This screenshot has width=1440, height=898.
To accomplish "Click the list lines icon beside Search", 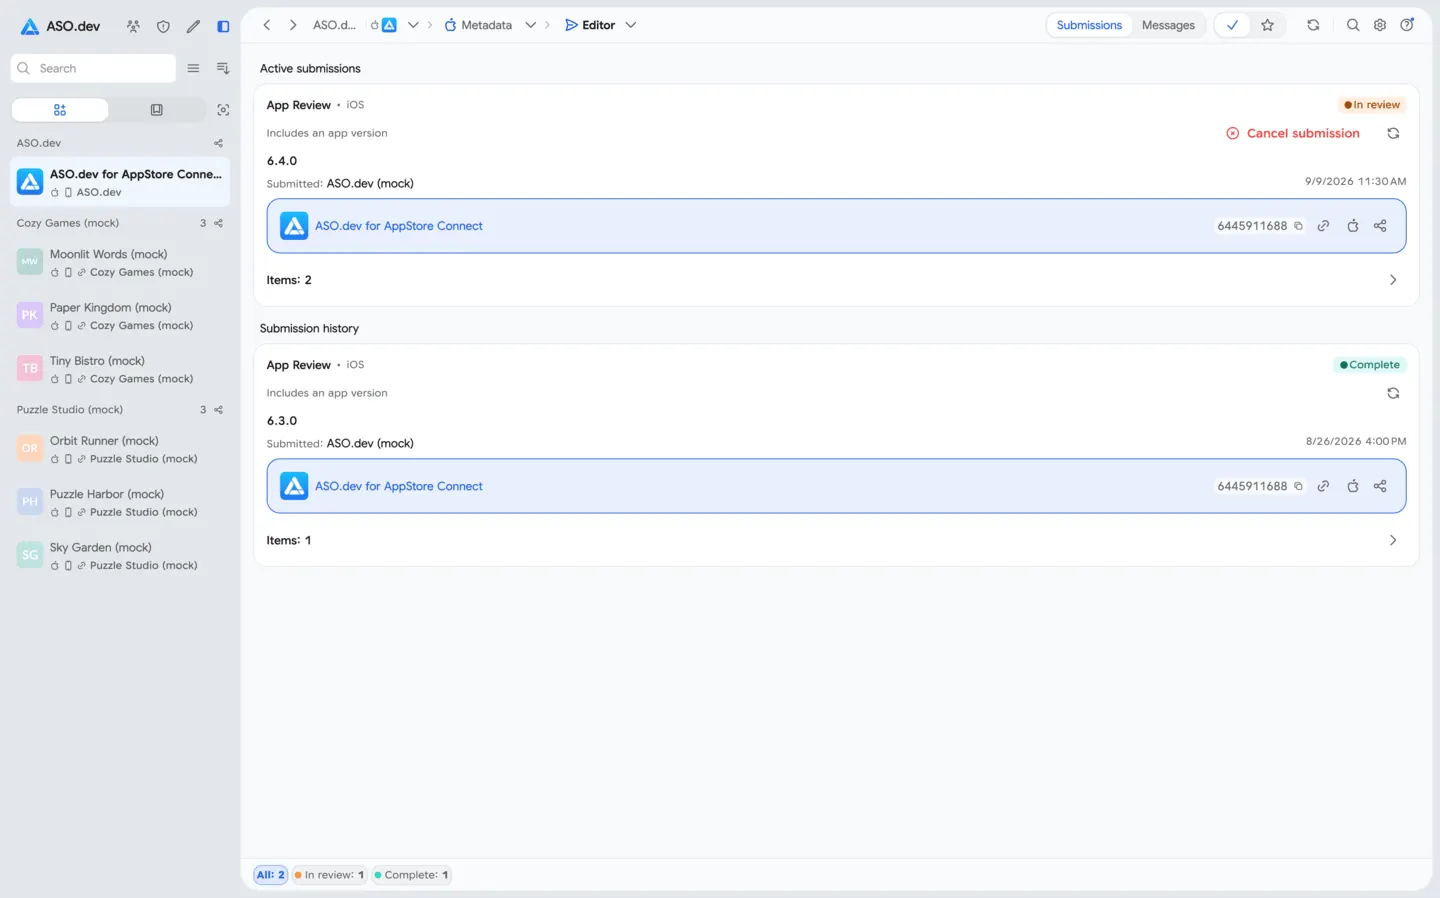I will point(193,68).
